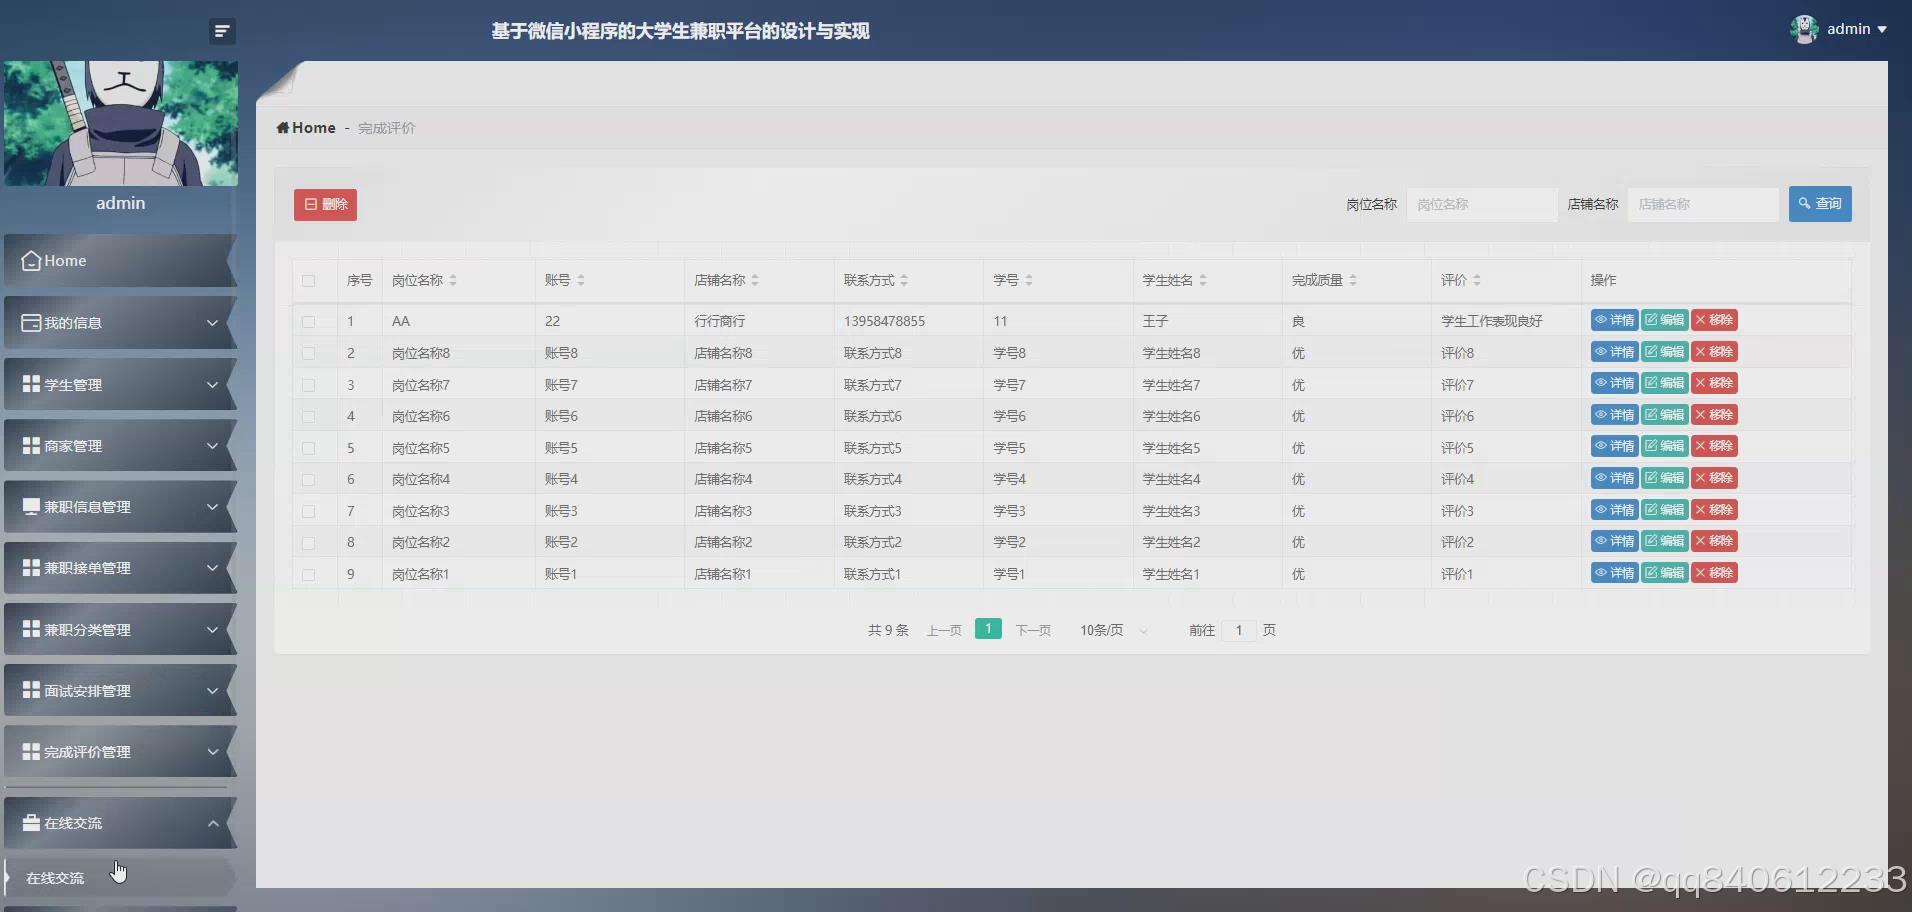Click the 岗位名称 search input field
1912x912 pixels.
[1480, 204]
